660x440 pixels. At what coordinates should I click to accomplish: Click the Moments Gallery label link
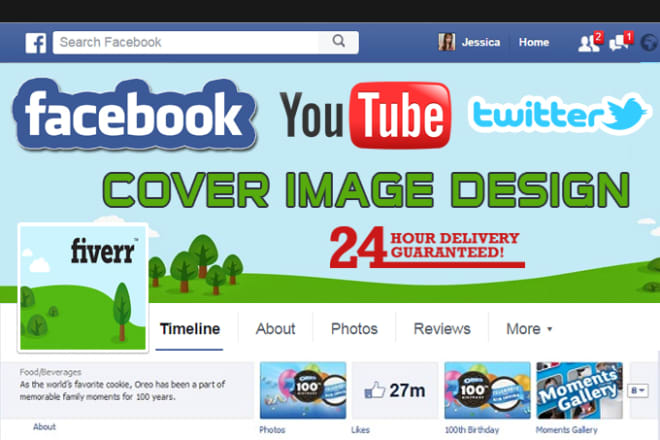(x=567, y=430)
